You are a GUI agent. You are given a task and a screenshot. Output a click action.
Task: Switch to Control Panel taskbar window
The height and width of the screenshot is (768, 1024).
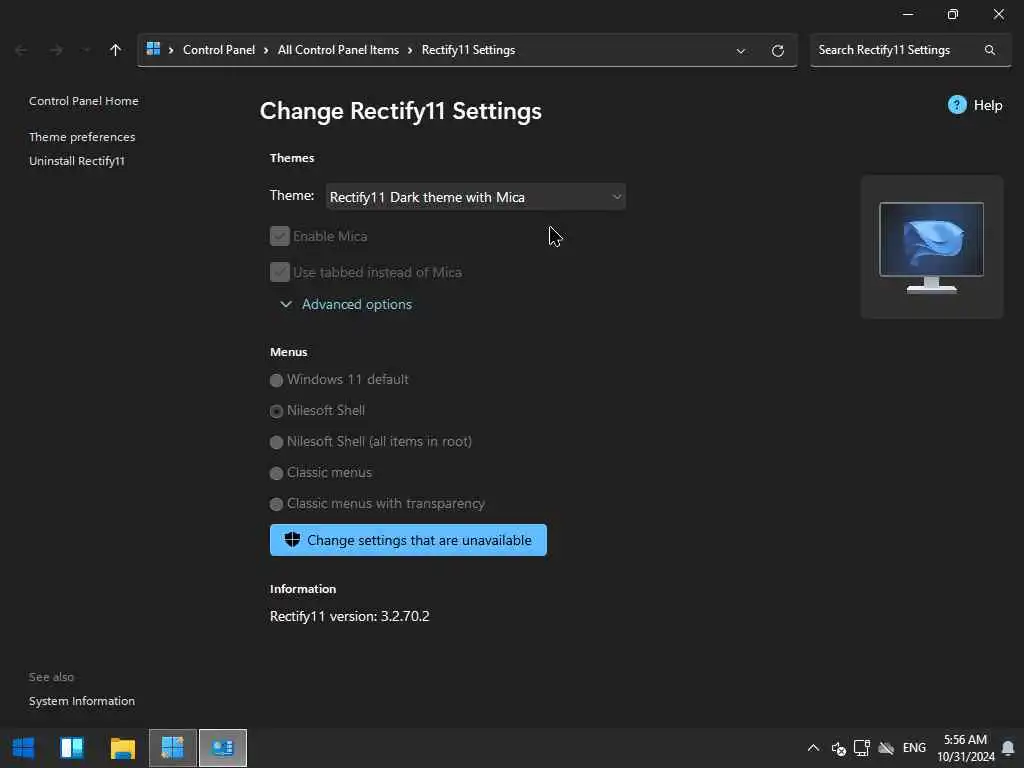coord(223,748)
